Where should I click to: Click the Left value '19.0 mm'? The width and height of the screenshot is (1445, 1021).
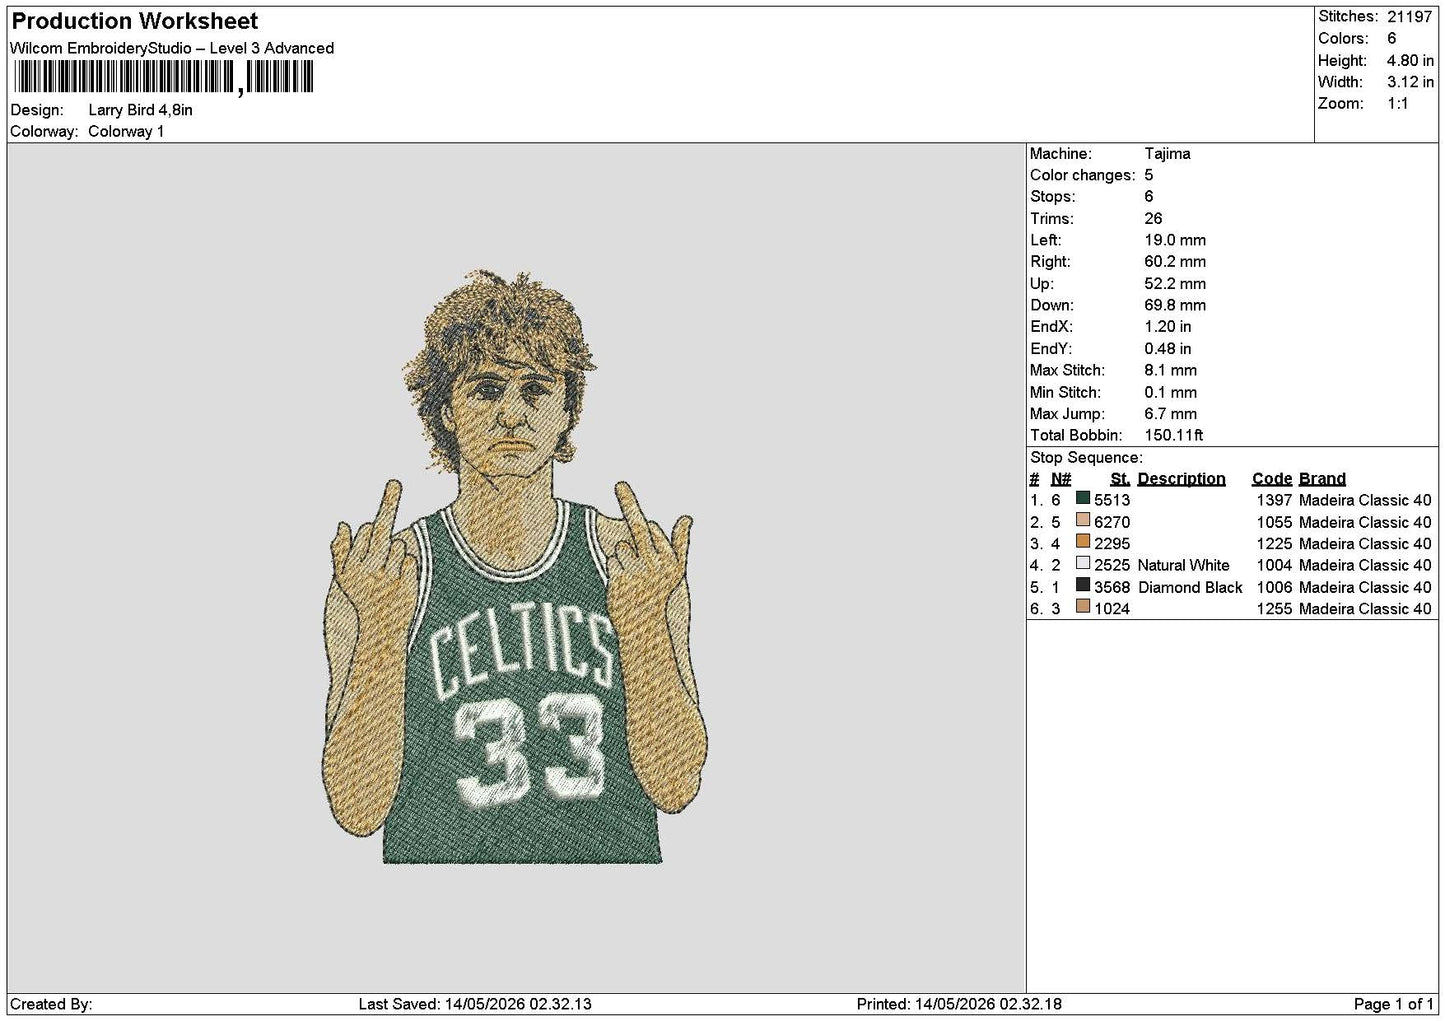[1175, 240]
